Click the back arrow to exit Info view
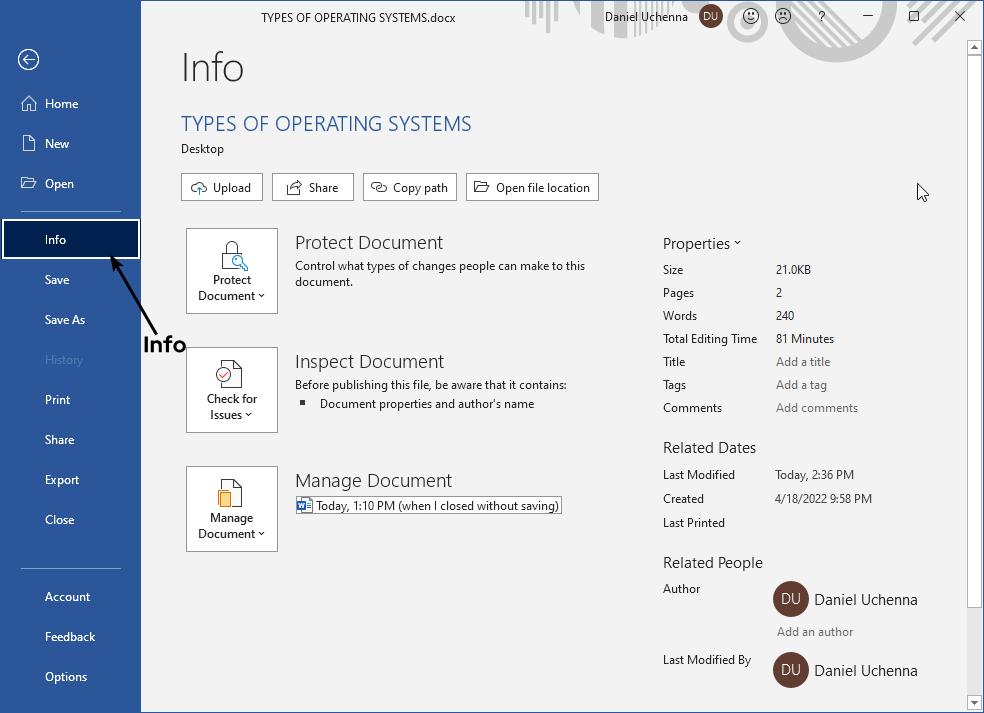 pyautogui.click(x=28, y=60)
